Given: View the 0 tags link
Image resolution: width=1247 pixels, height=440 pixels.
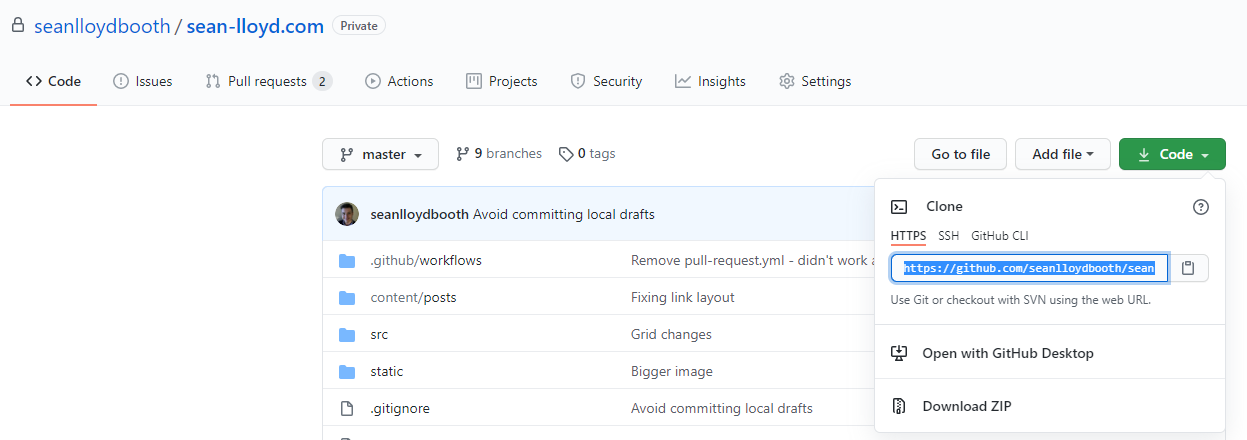Looking at the screenshot, I should tap(587, 153).
